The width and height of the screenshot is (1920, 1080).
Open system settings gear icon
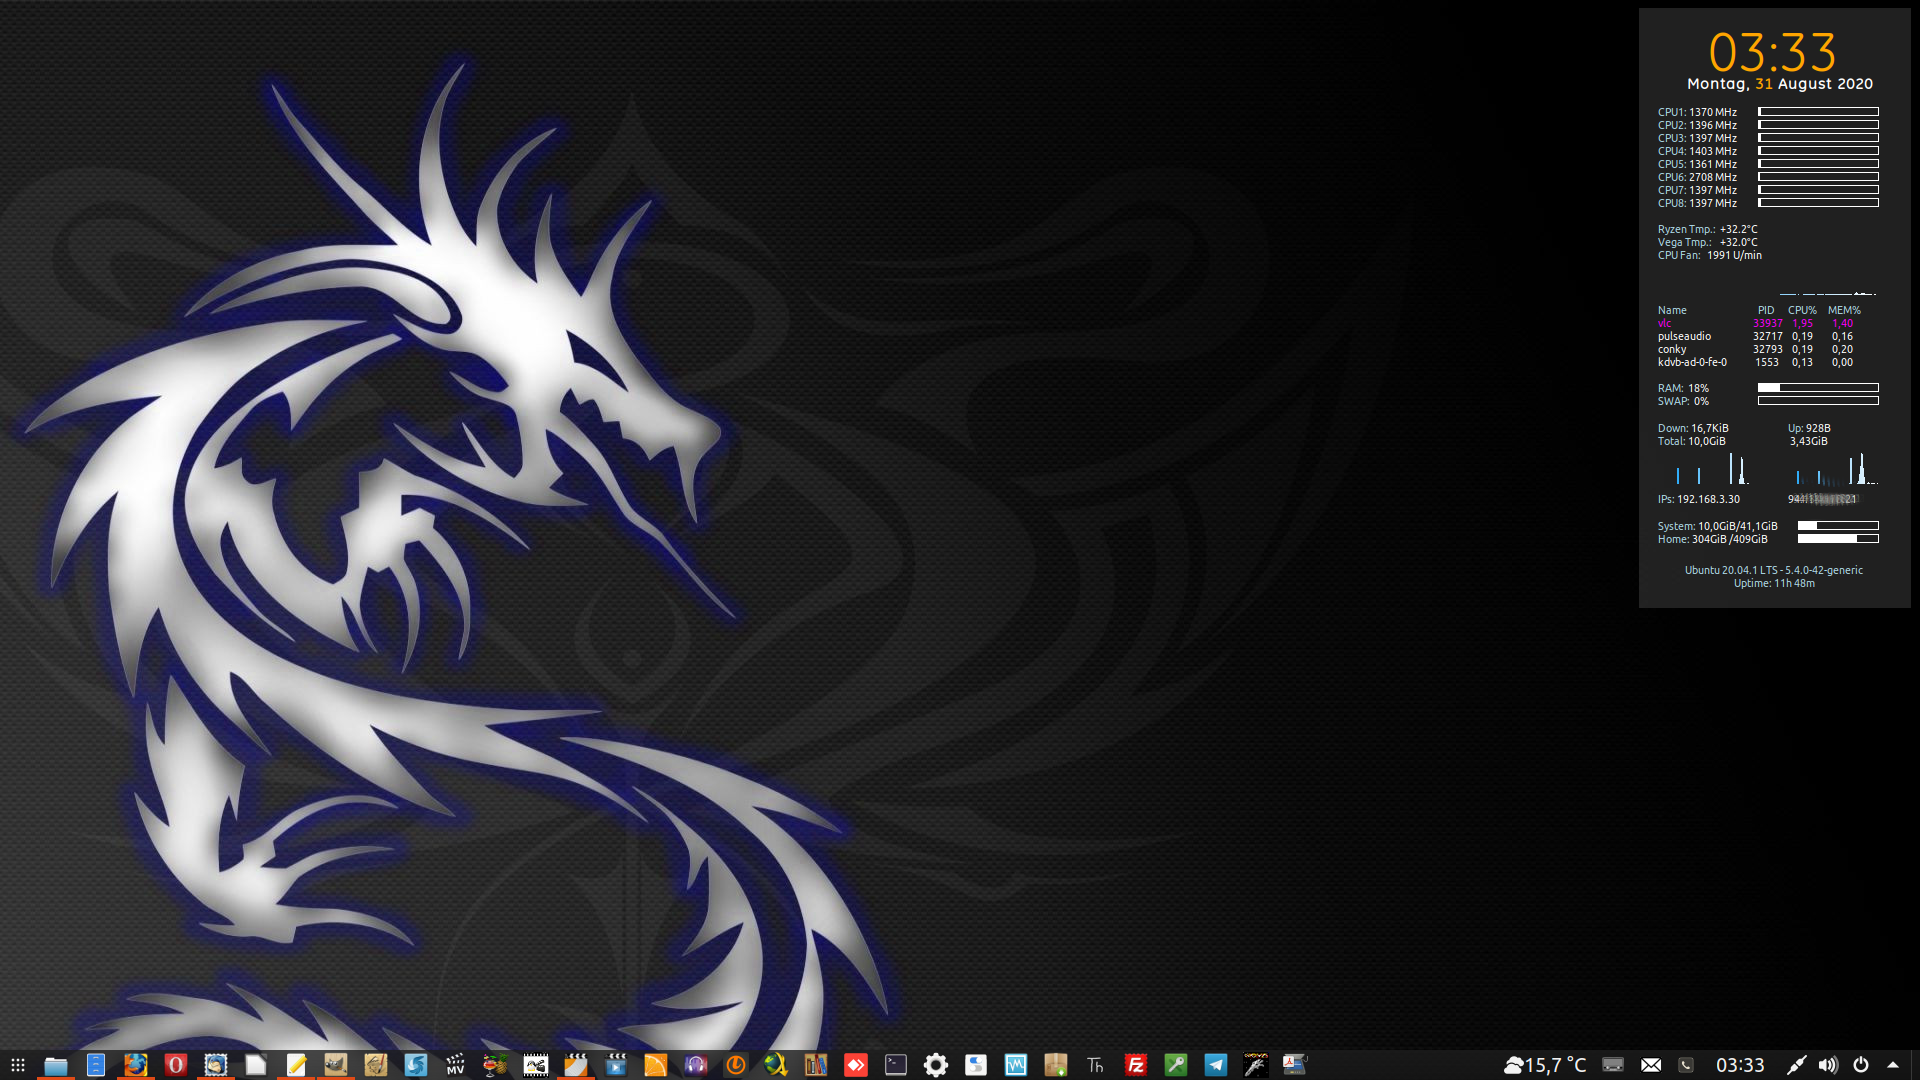coord(935,1065)
